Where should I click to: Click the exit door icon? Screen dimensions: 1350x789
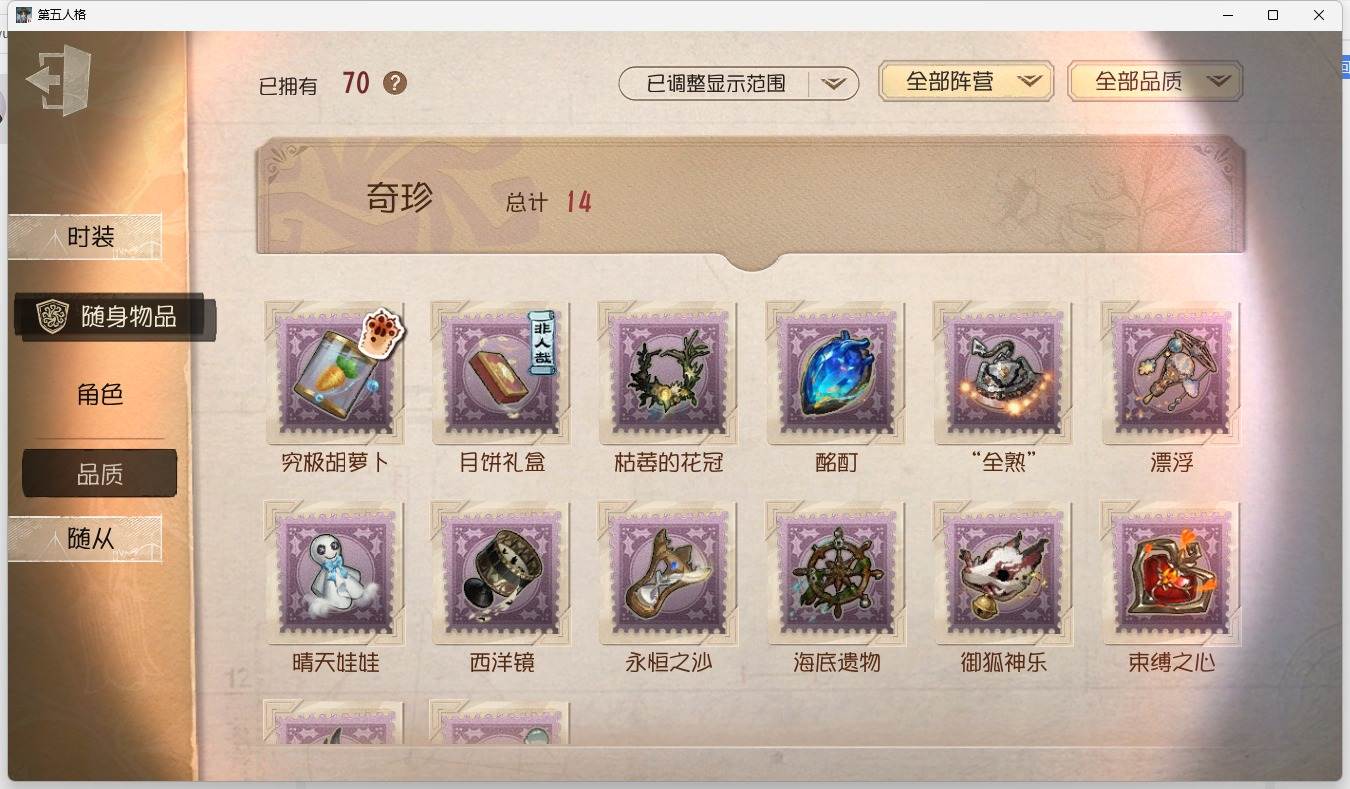[x=59, y=80]
